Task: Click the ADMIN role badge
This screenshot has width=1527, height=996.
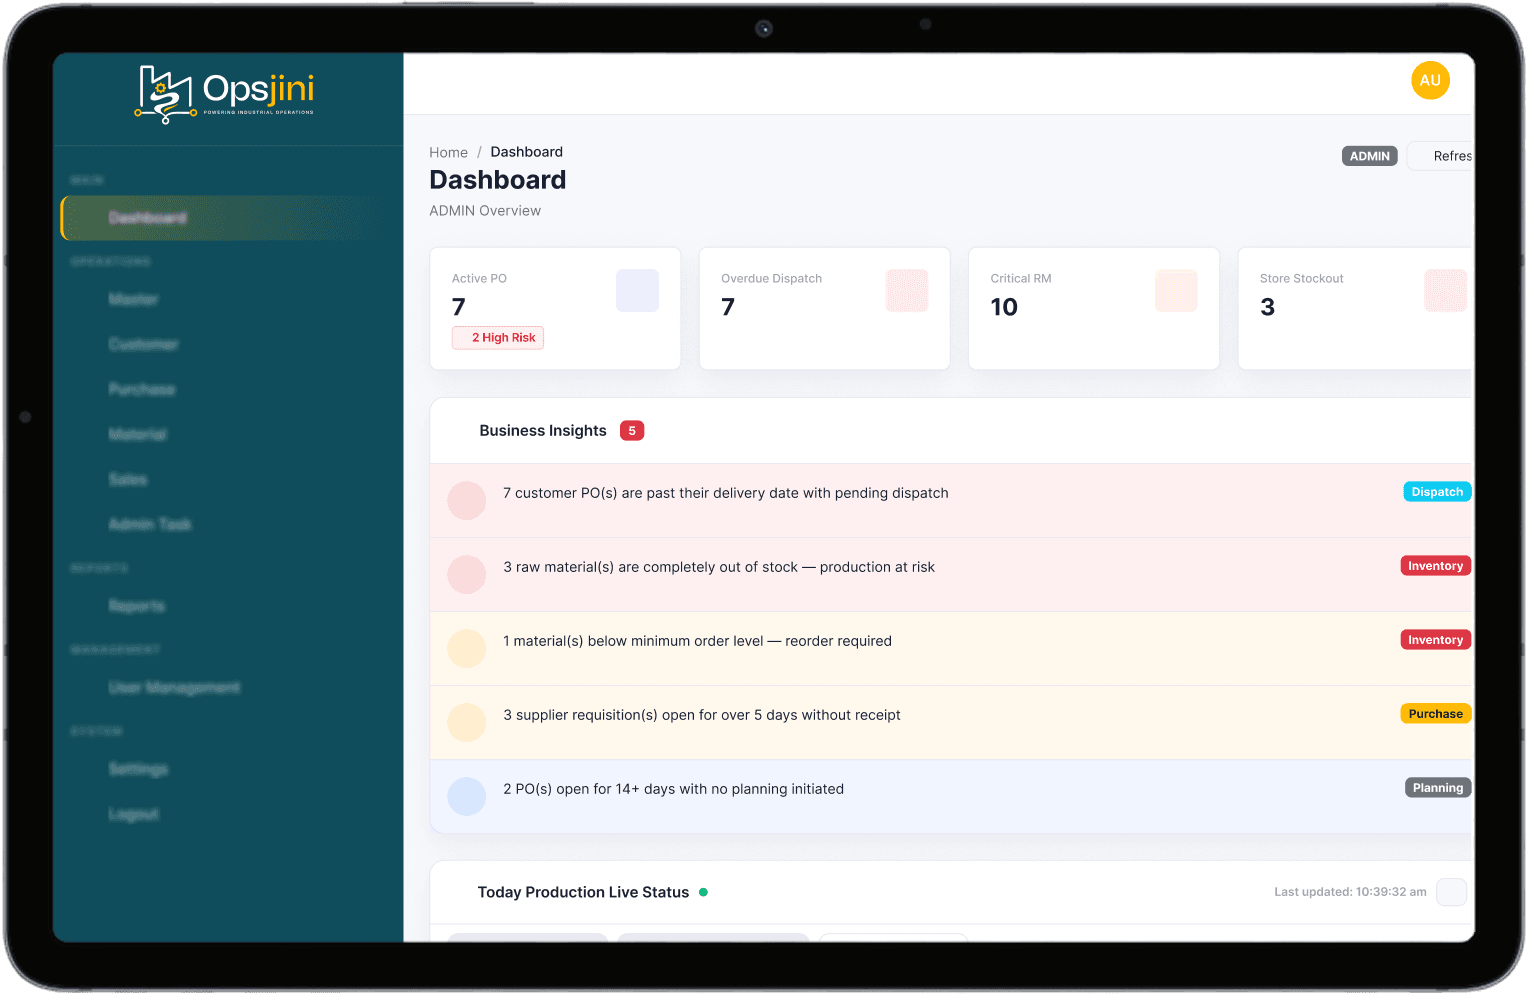Action: [1370, 156]
